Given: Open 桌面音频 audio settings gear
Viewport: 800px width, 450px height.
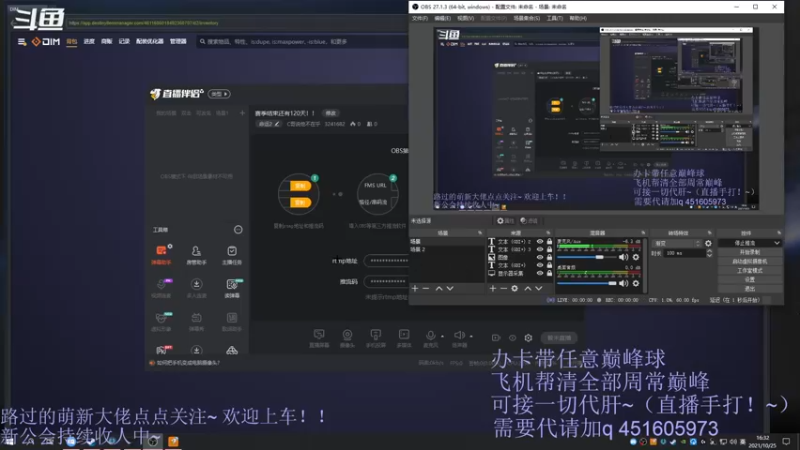Looking at the screenshot, I should coord(636,283).
